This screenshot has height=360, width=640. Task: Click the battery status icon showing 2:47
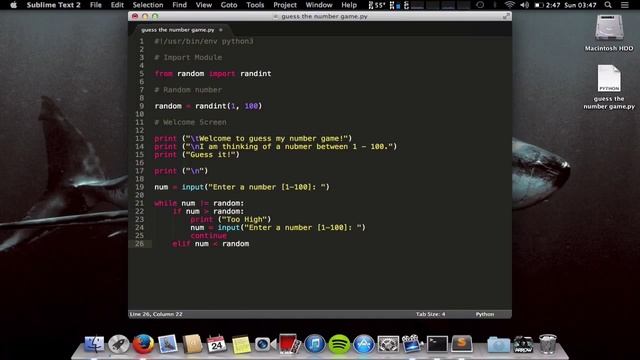(547, 5)
